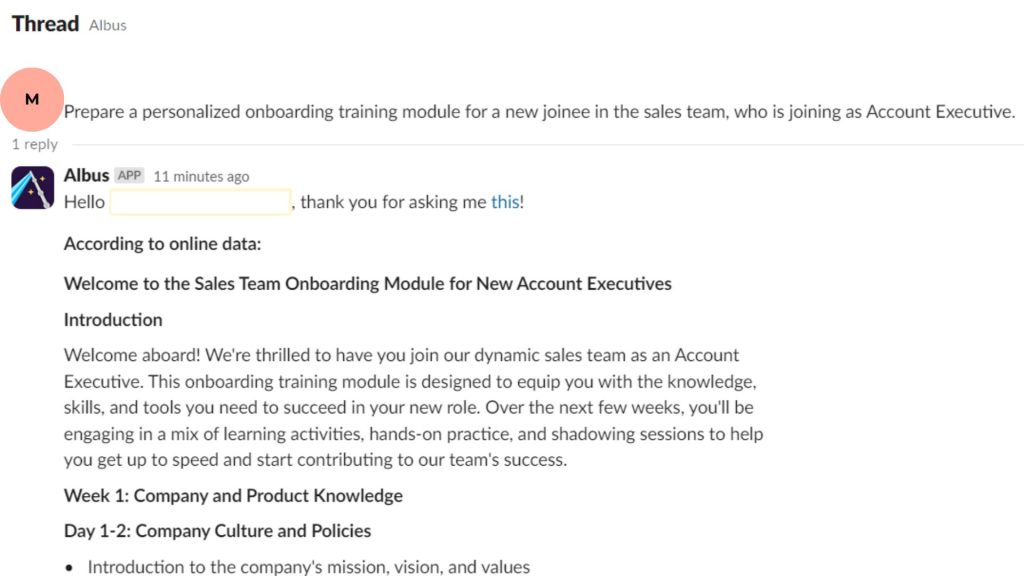Screen dimensions: 1024x576
Task: Click the APP badge next to Albus
Action: pos(129,176)
